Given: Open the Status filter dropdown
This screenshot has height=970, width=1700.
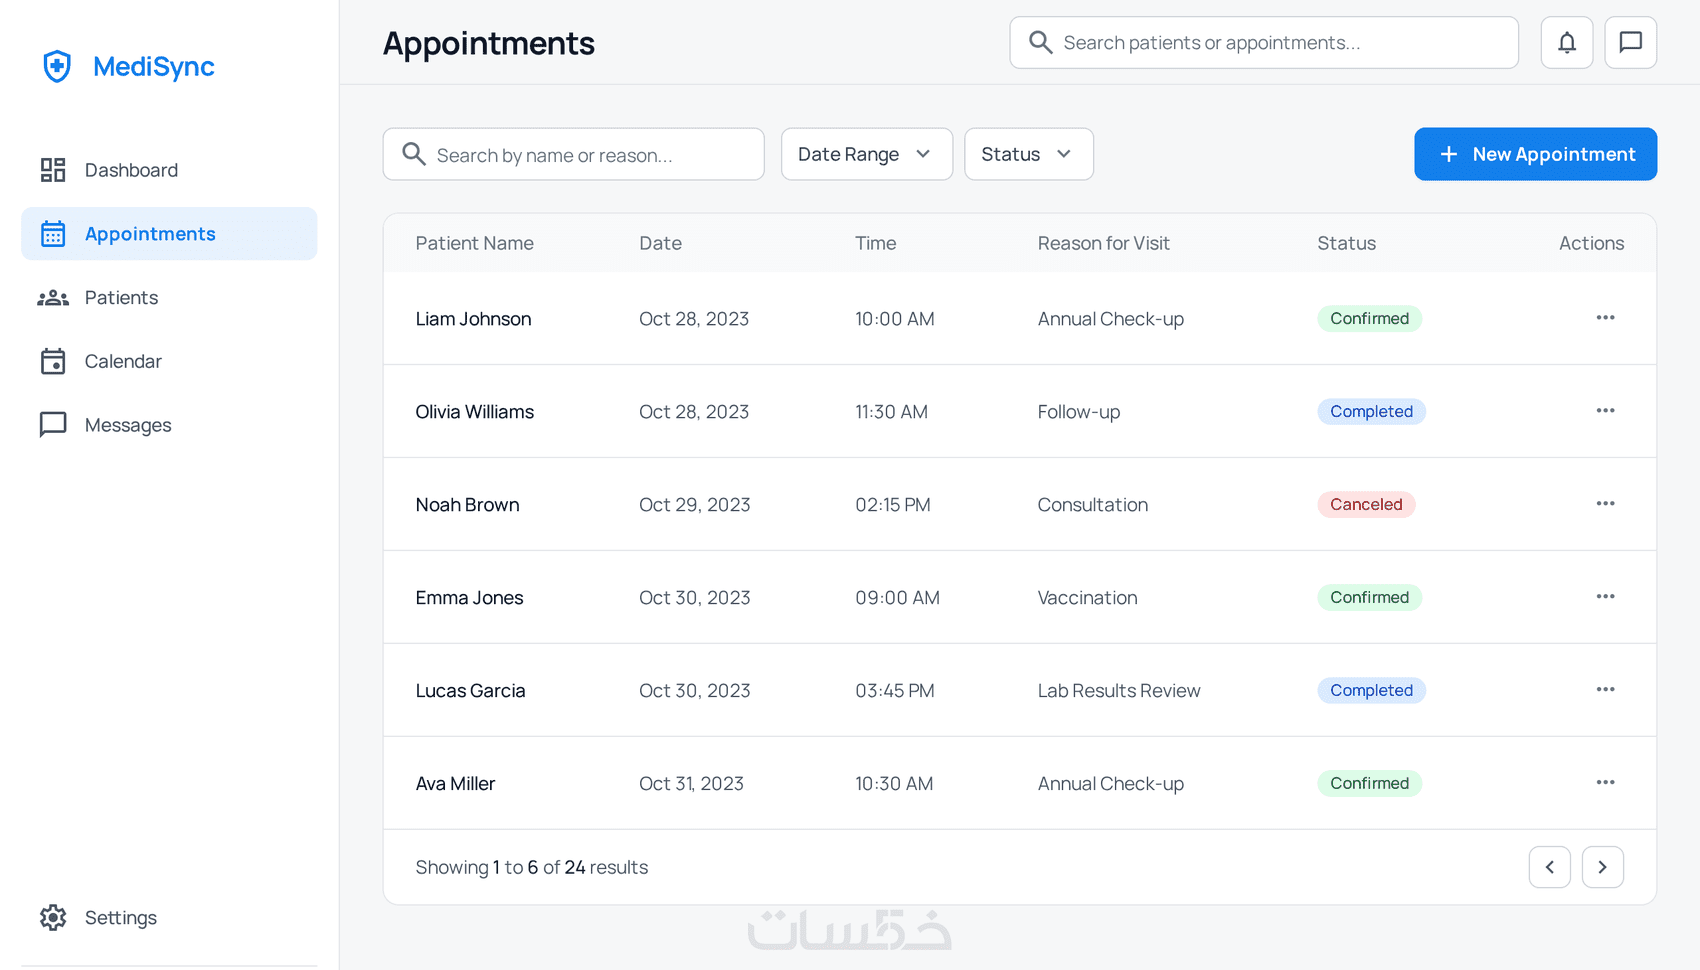Looking at the screenshot, I should 1028,154.
